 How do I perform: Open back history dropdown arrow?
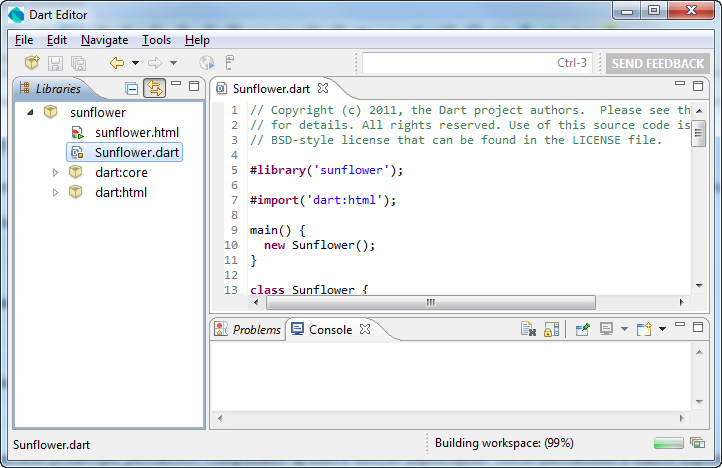coord(135,63)
